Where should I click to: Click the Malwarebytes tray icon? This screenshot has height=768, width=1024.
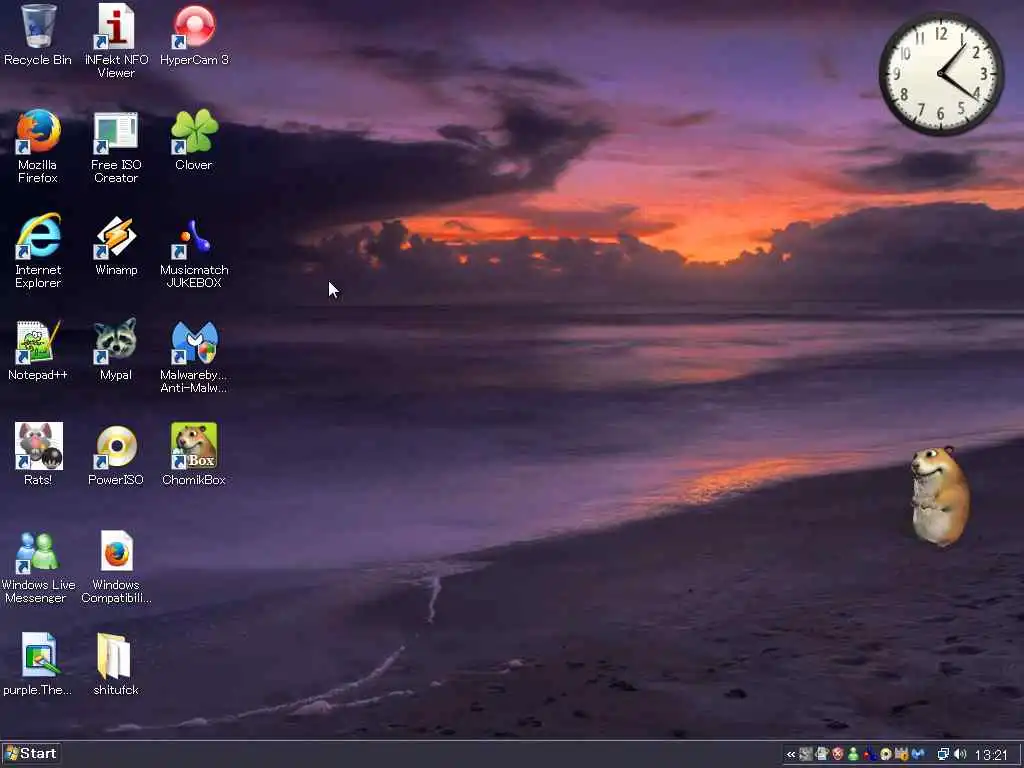(918, 754)
